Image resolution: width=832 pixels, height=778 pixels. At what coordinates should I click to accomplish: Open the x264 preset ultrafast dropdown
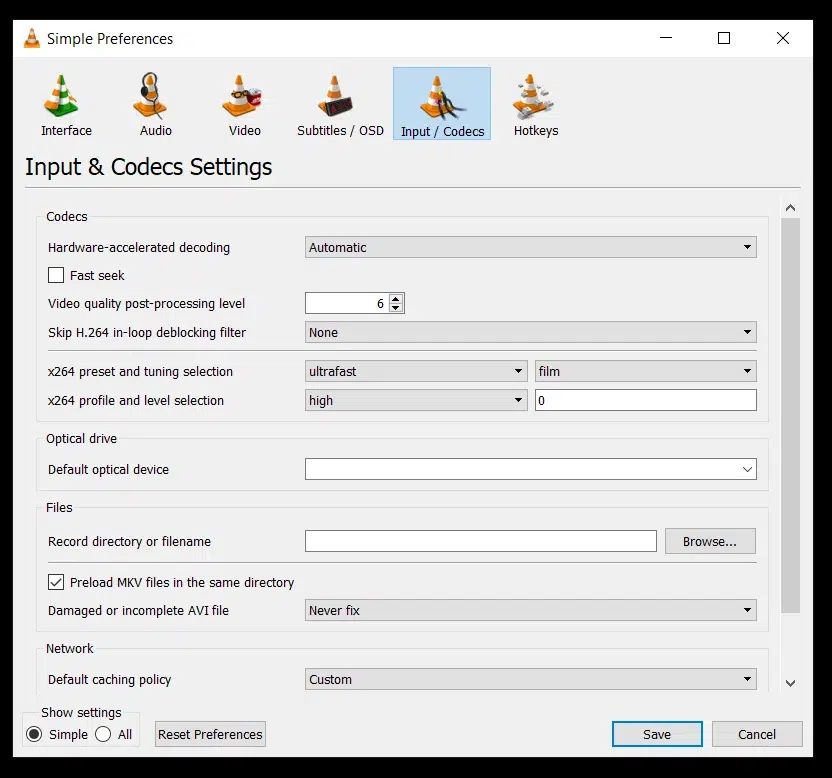pos(416,371)
